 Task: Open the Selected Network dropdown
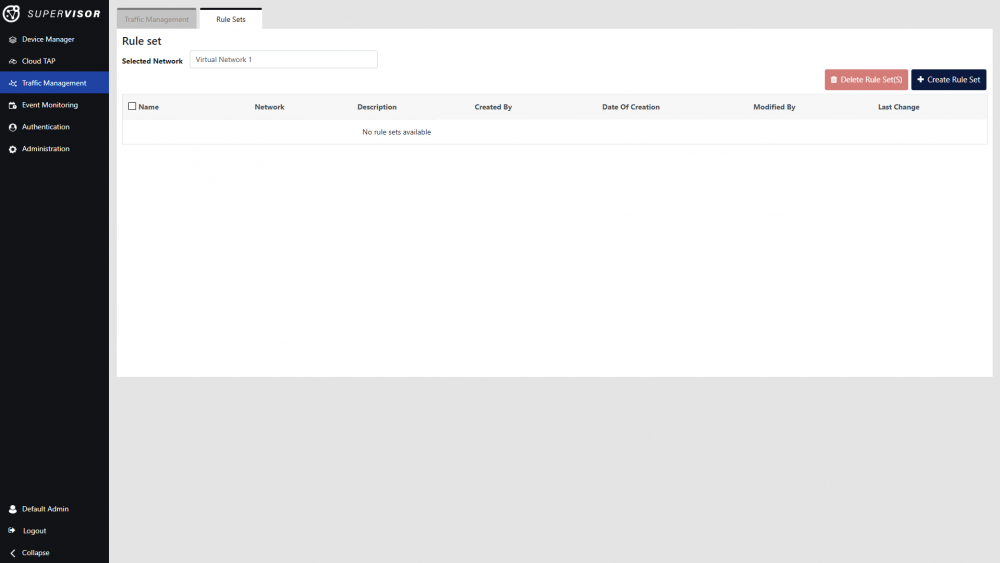tap(283, 60)
